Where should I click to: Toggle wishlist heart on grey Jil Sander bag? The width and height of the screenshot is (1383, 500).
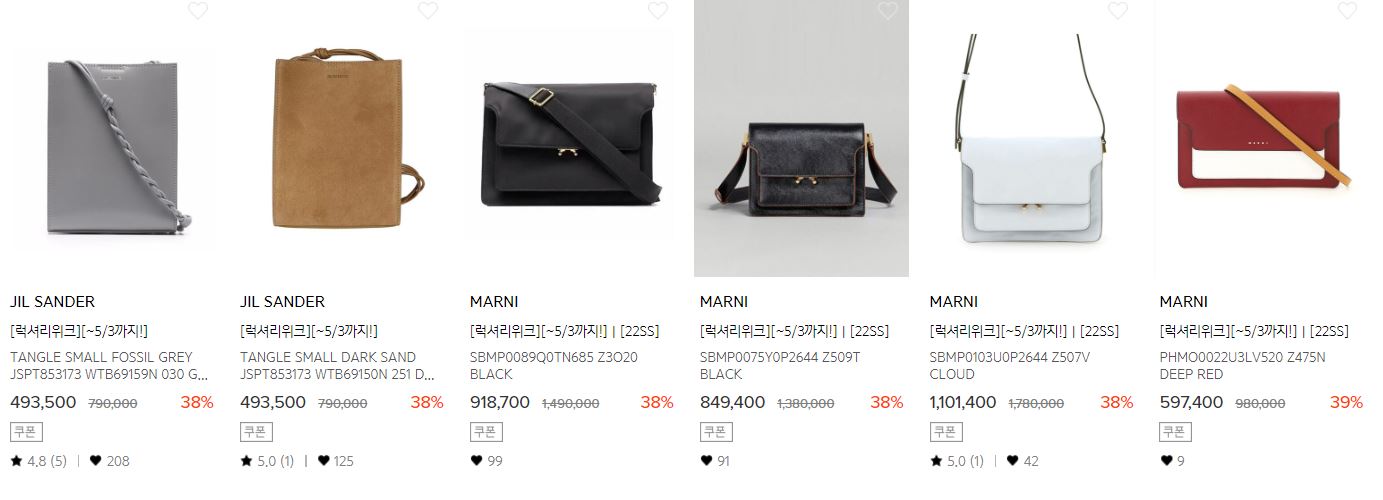(x=198, y=10)
